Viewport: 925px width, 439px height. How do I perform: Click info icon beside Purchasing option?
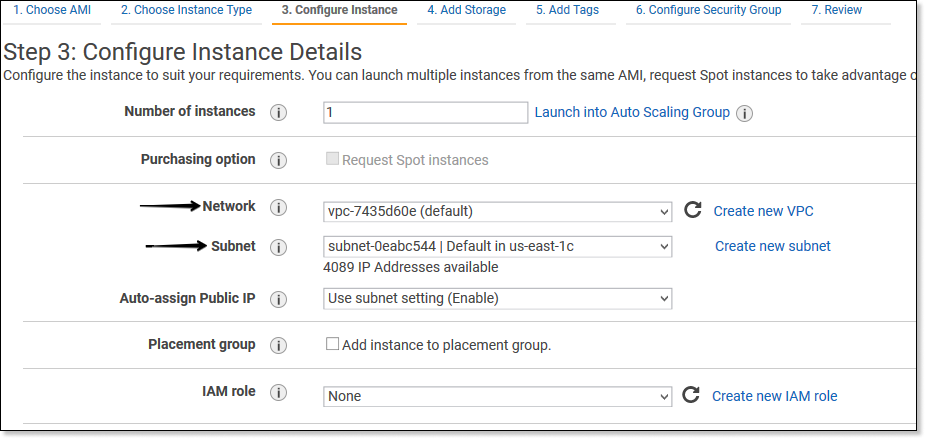[x=279, y=161]
